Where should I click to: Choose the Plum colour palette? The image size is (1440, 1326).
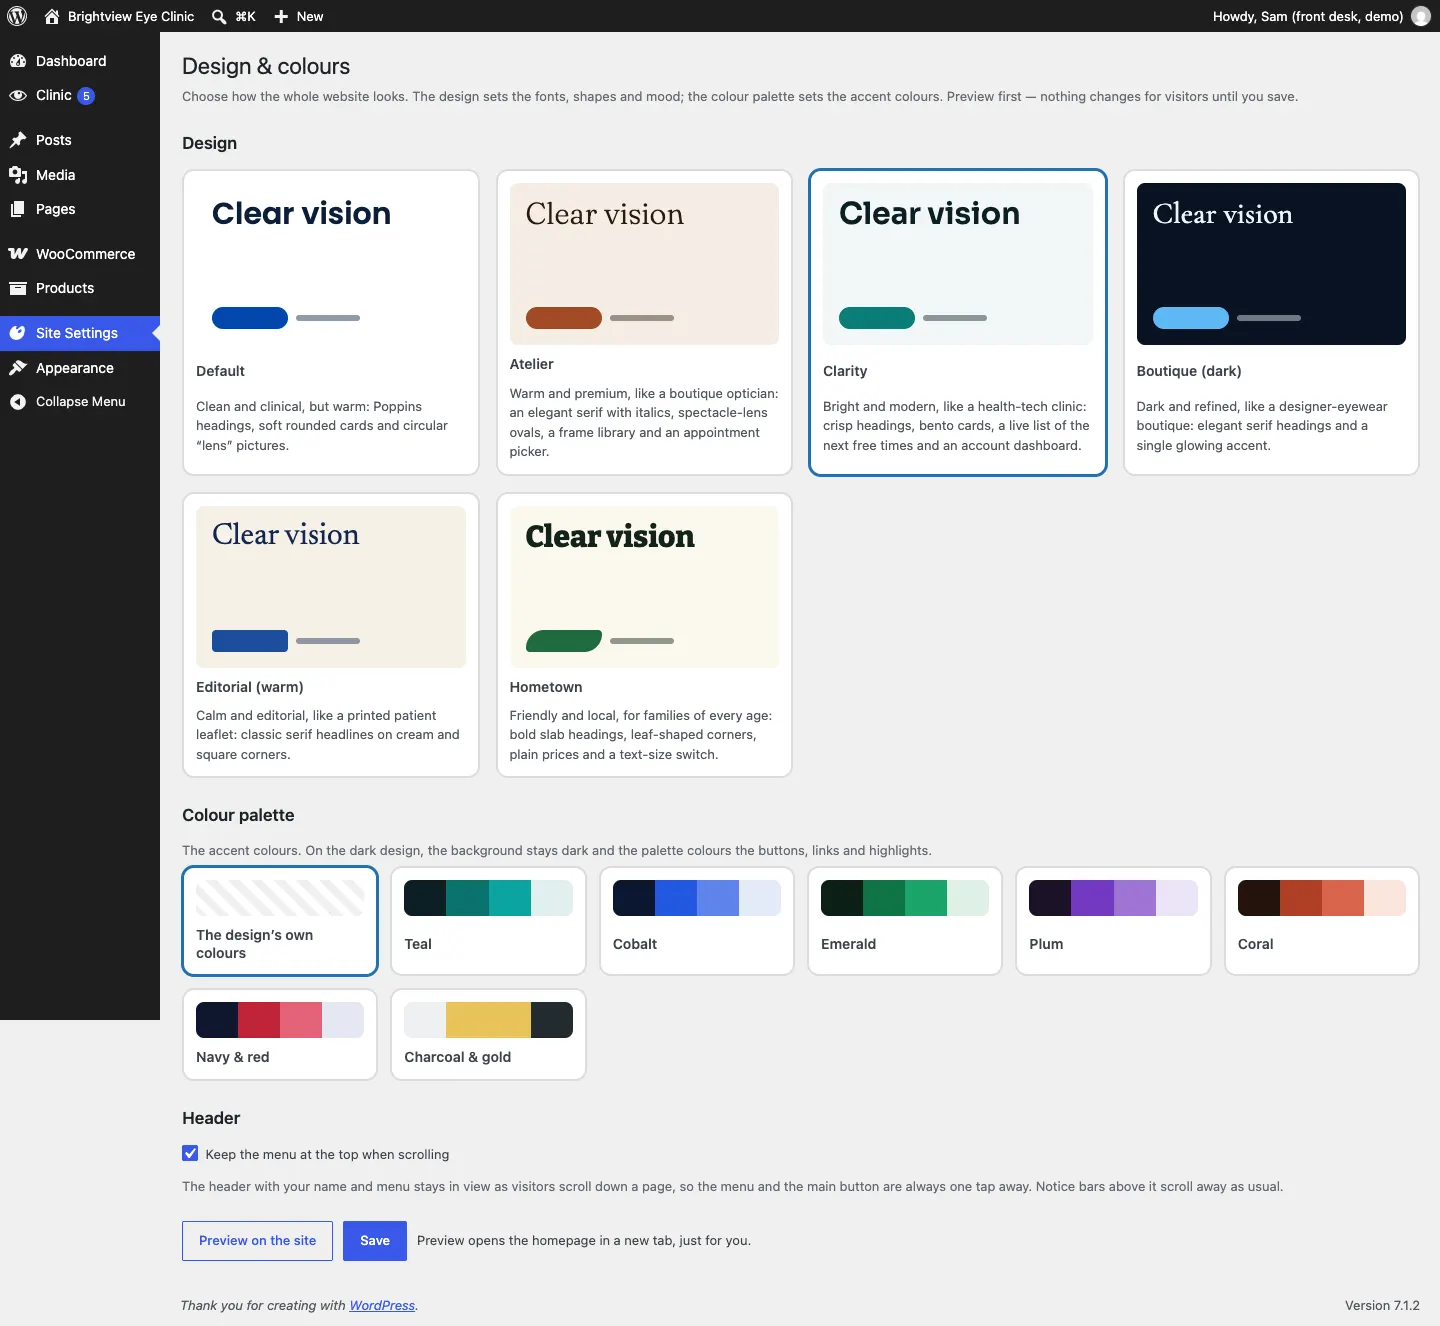pyautogui.click(x=1113, y=921)
